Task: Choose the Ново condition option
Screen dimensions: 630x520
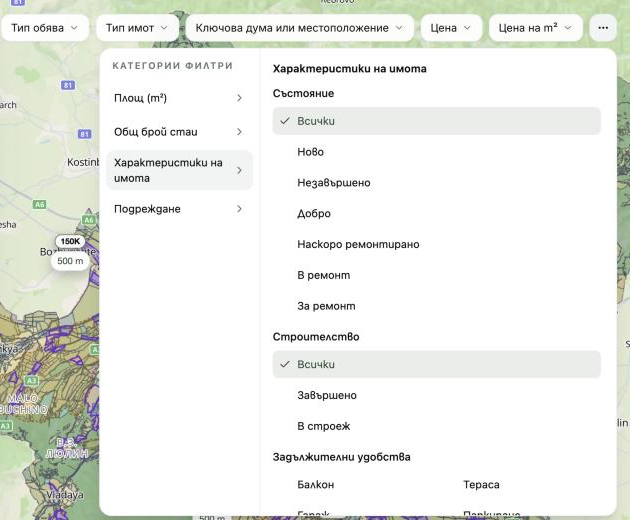Action: click(x=437, y=152)
